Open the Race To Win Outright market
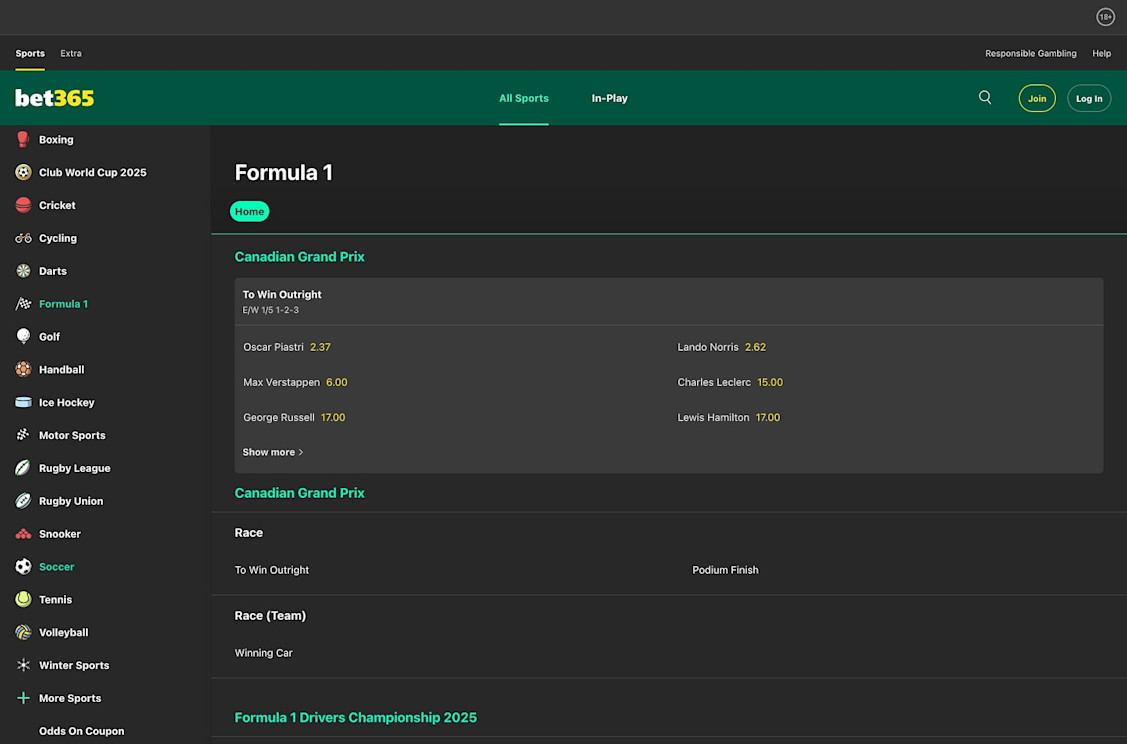The height and width of the screenshot is (744, 1127). 272,570
